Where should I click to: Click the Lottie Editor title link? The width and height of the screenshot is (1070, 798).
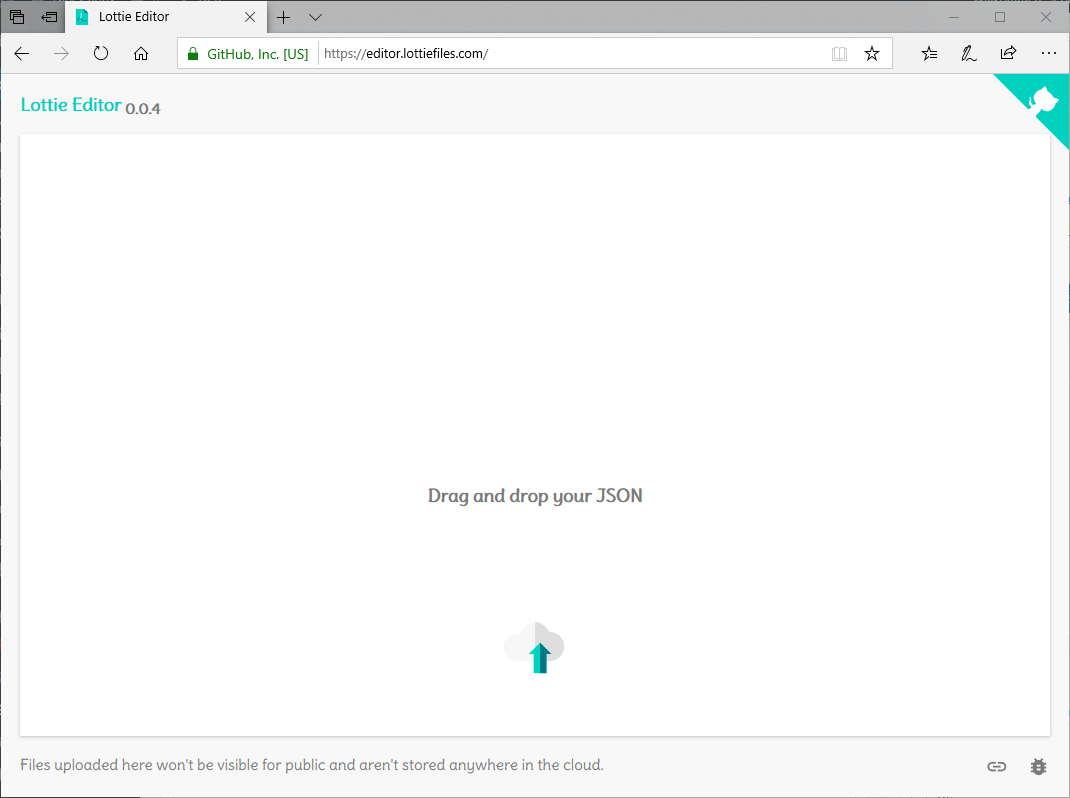tap(71, 105)
